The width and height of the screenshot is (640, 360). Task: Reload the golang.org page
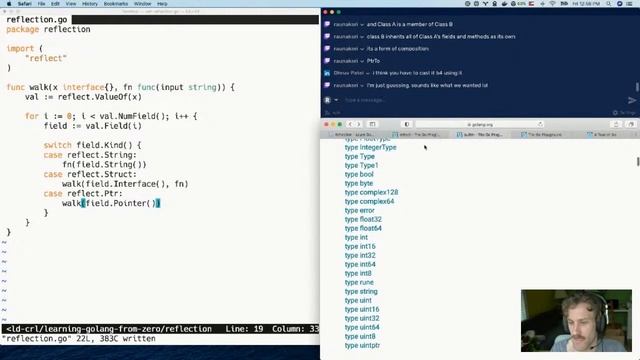(x=540, y=124)
